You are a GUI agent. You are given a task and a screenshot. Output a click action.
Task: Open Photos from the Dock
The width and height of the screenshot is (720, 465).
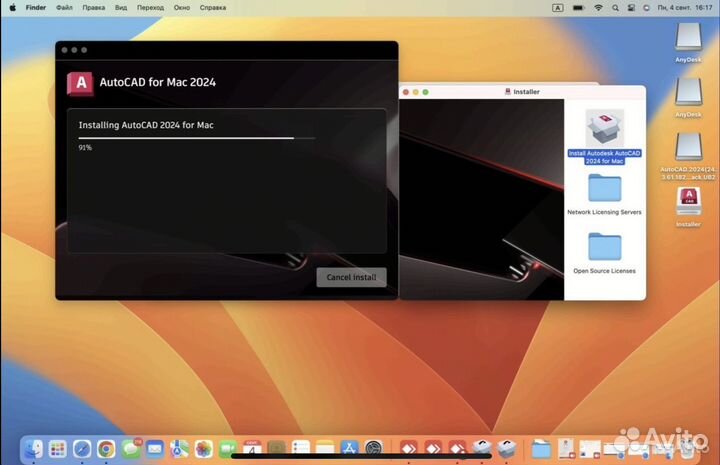tap(203, 448)
